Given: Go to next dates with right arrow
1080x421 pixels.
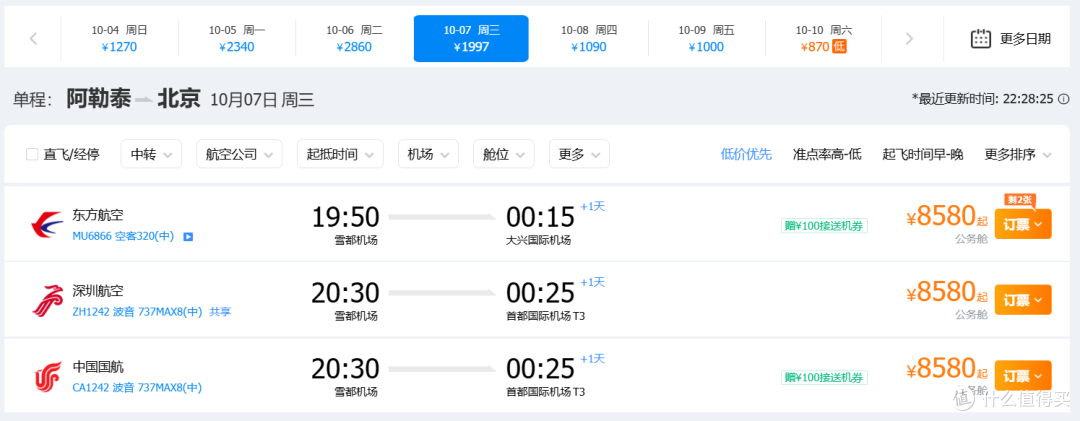Looking at the screenshot, I should [x=909, y=39].
